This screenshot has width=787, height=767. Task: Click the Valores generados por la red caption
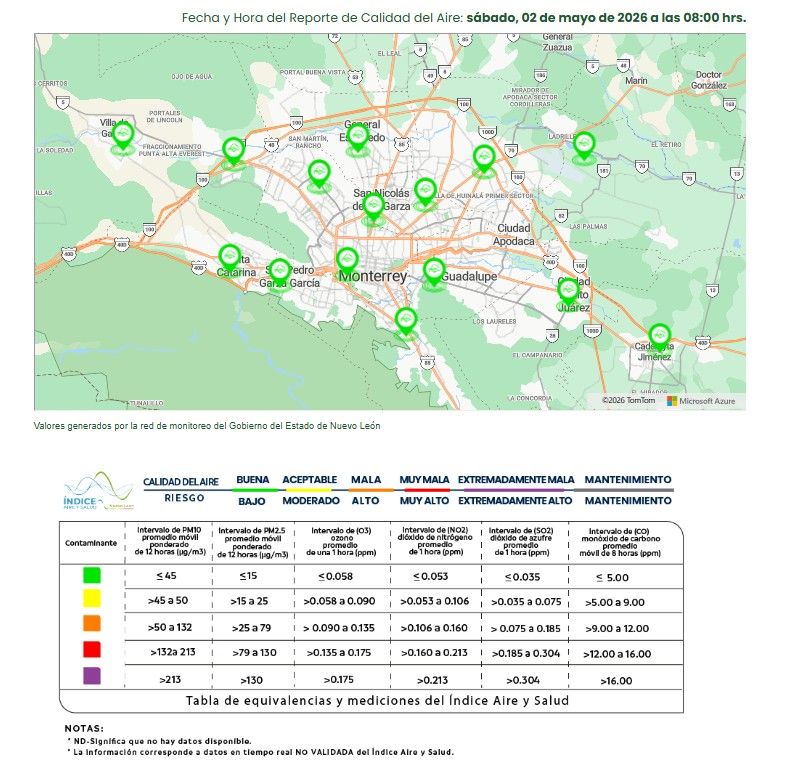pyautogui.click(x=207, y=426)
